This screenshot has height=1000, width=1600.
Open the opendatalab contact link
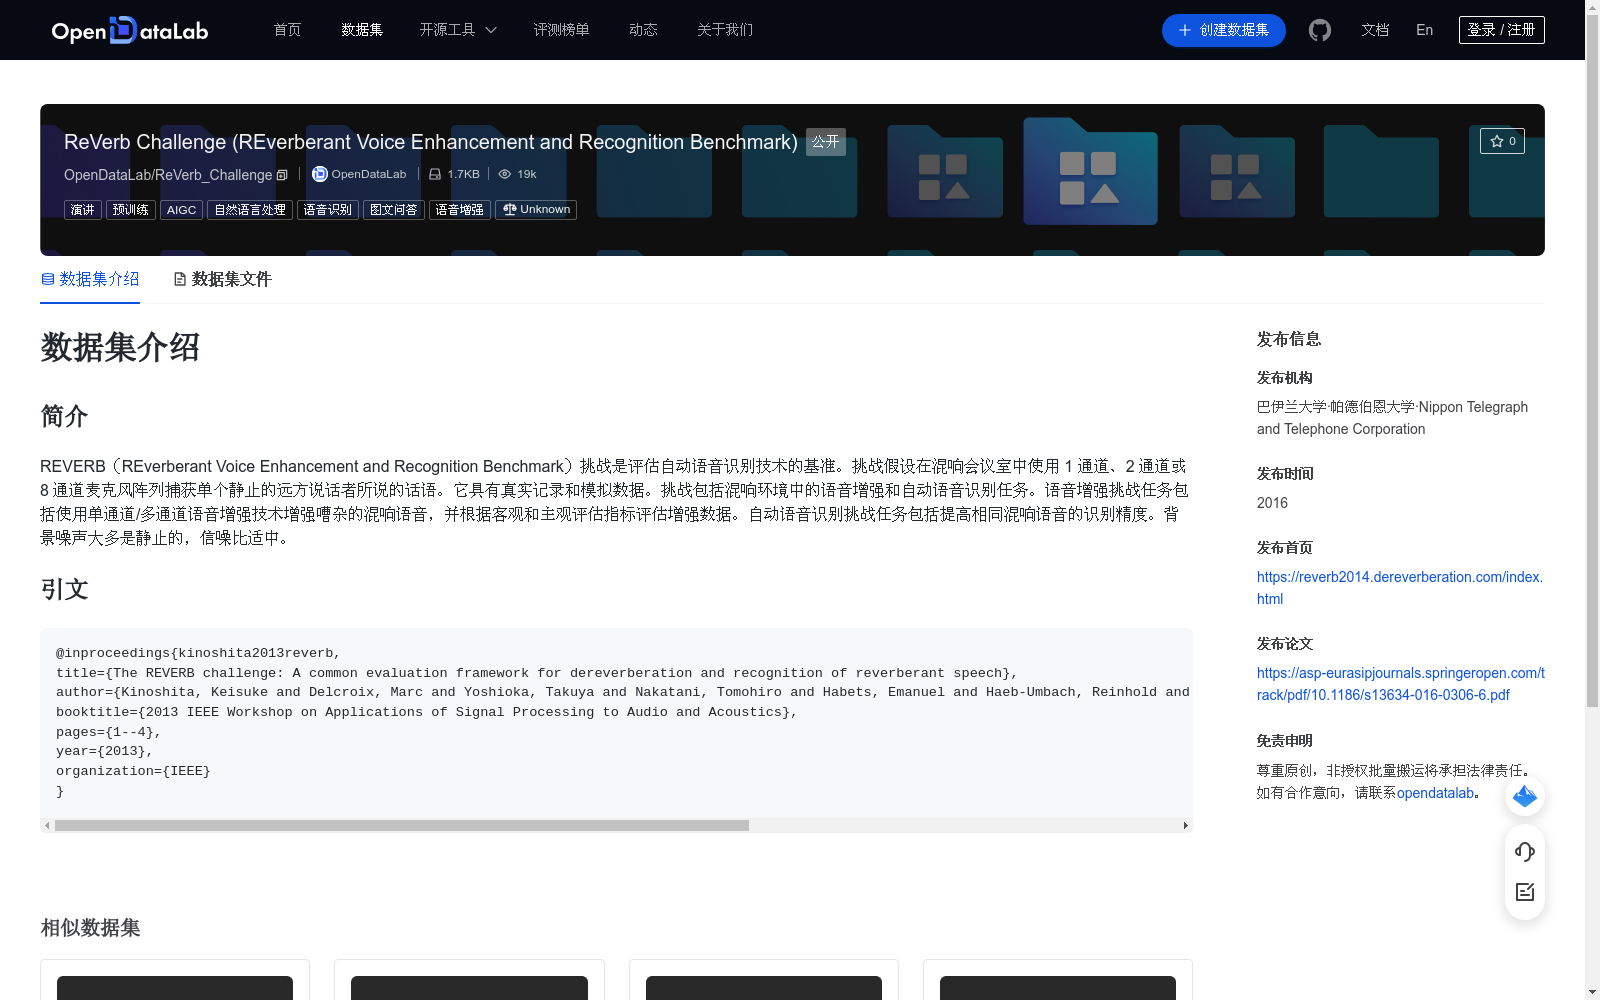point(1435,793)
